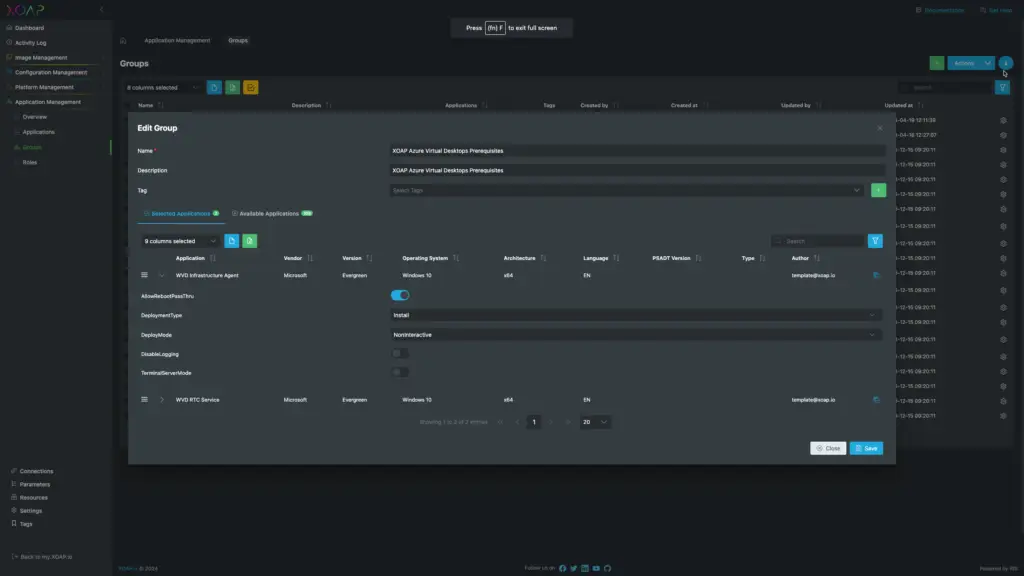
Task: Click the green add group plus button
Action: [936, 63]
